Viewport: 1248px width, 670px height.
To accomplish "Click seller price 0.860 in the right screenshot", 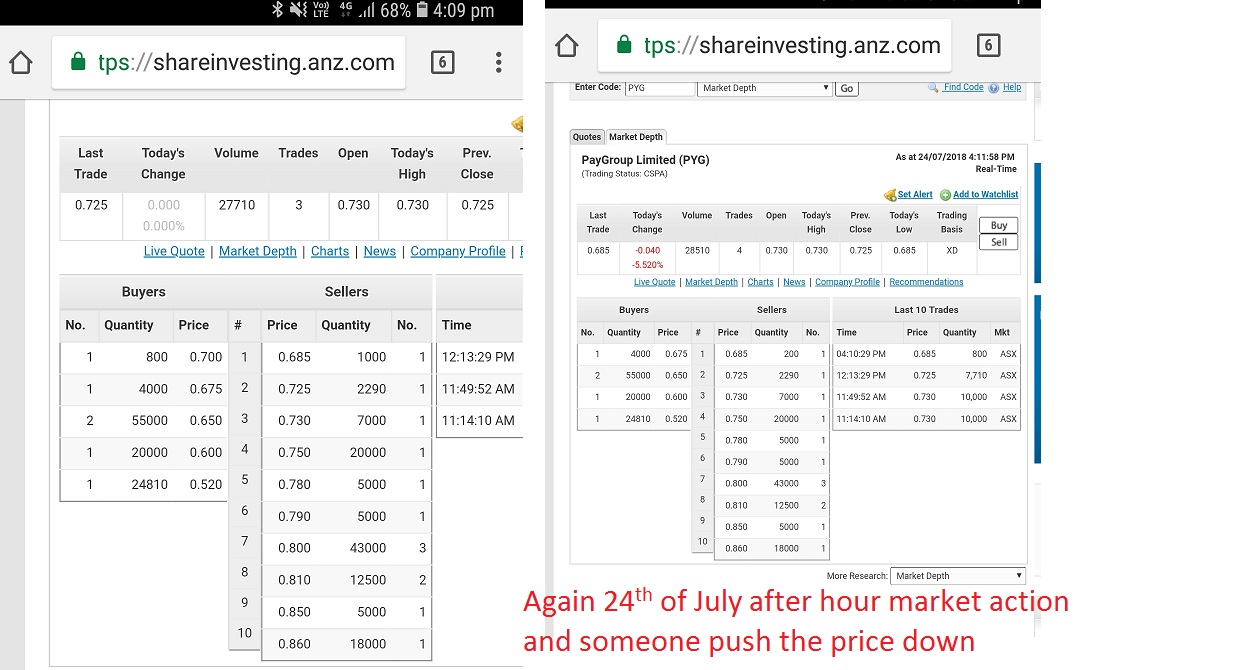I will (x=736, y=548).
